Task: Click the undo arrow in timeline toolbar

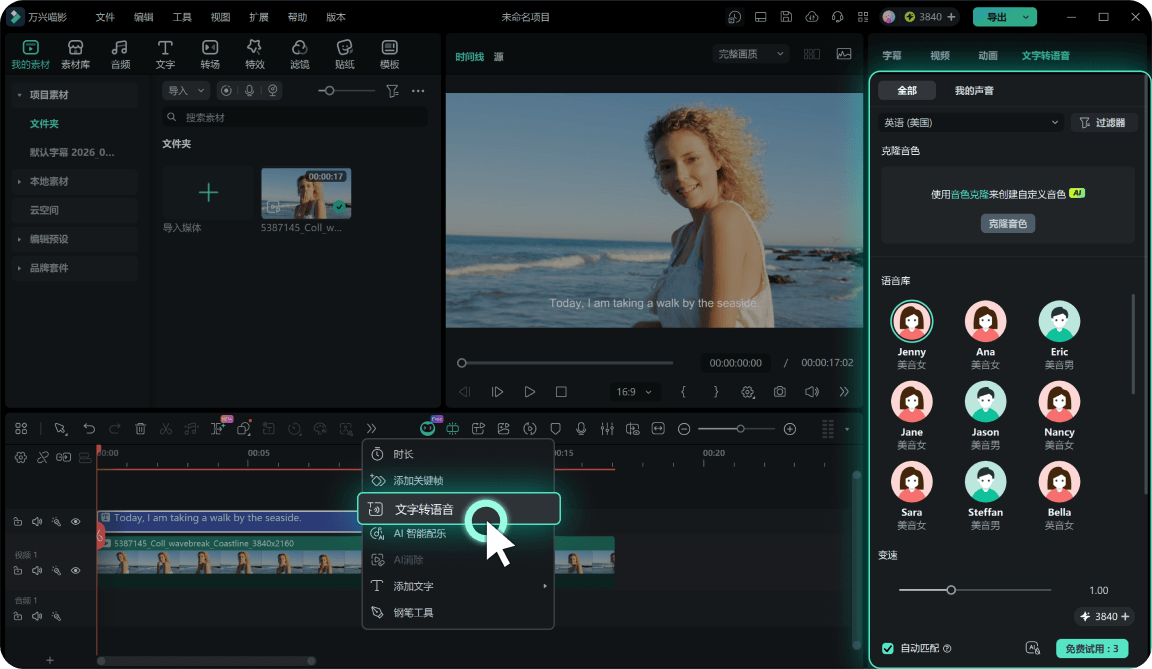Action: click(x=89, y=429)
